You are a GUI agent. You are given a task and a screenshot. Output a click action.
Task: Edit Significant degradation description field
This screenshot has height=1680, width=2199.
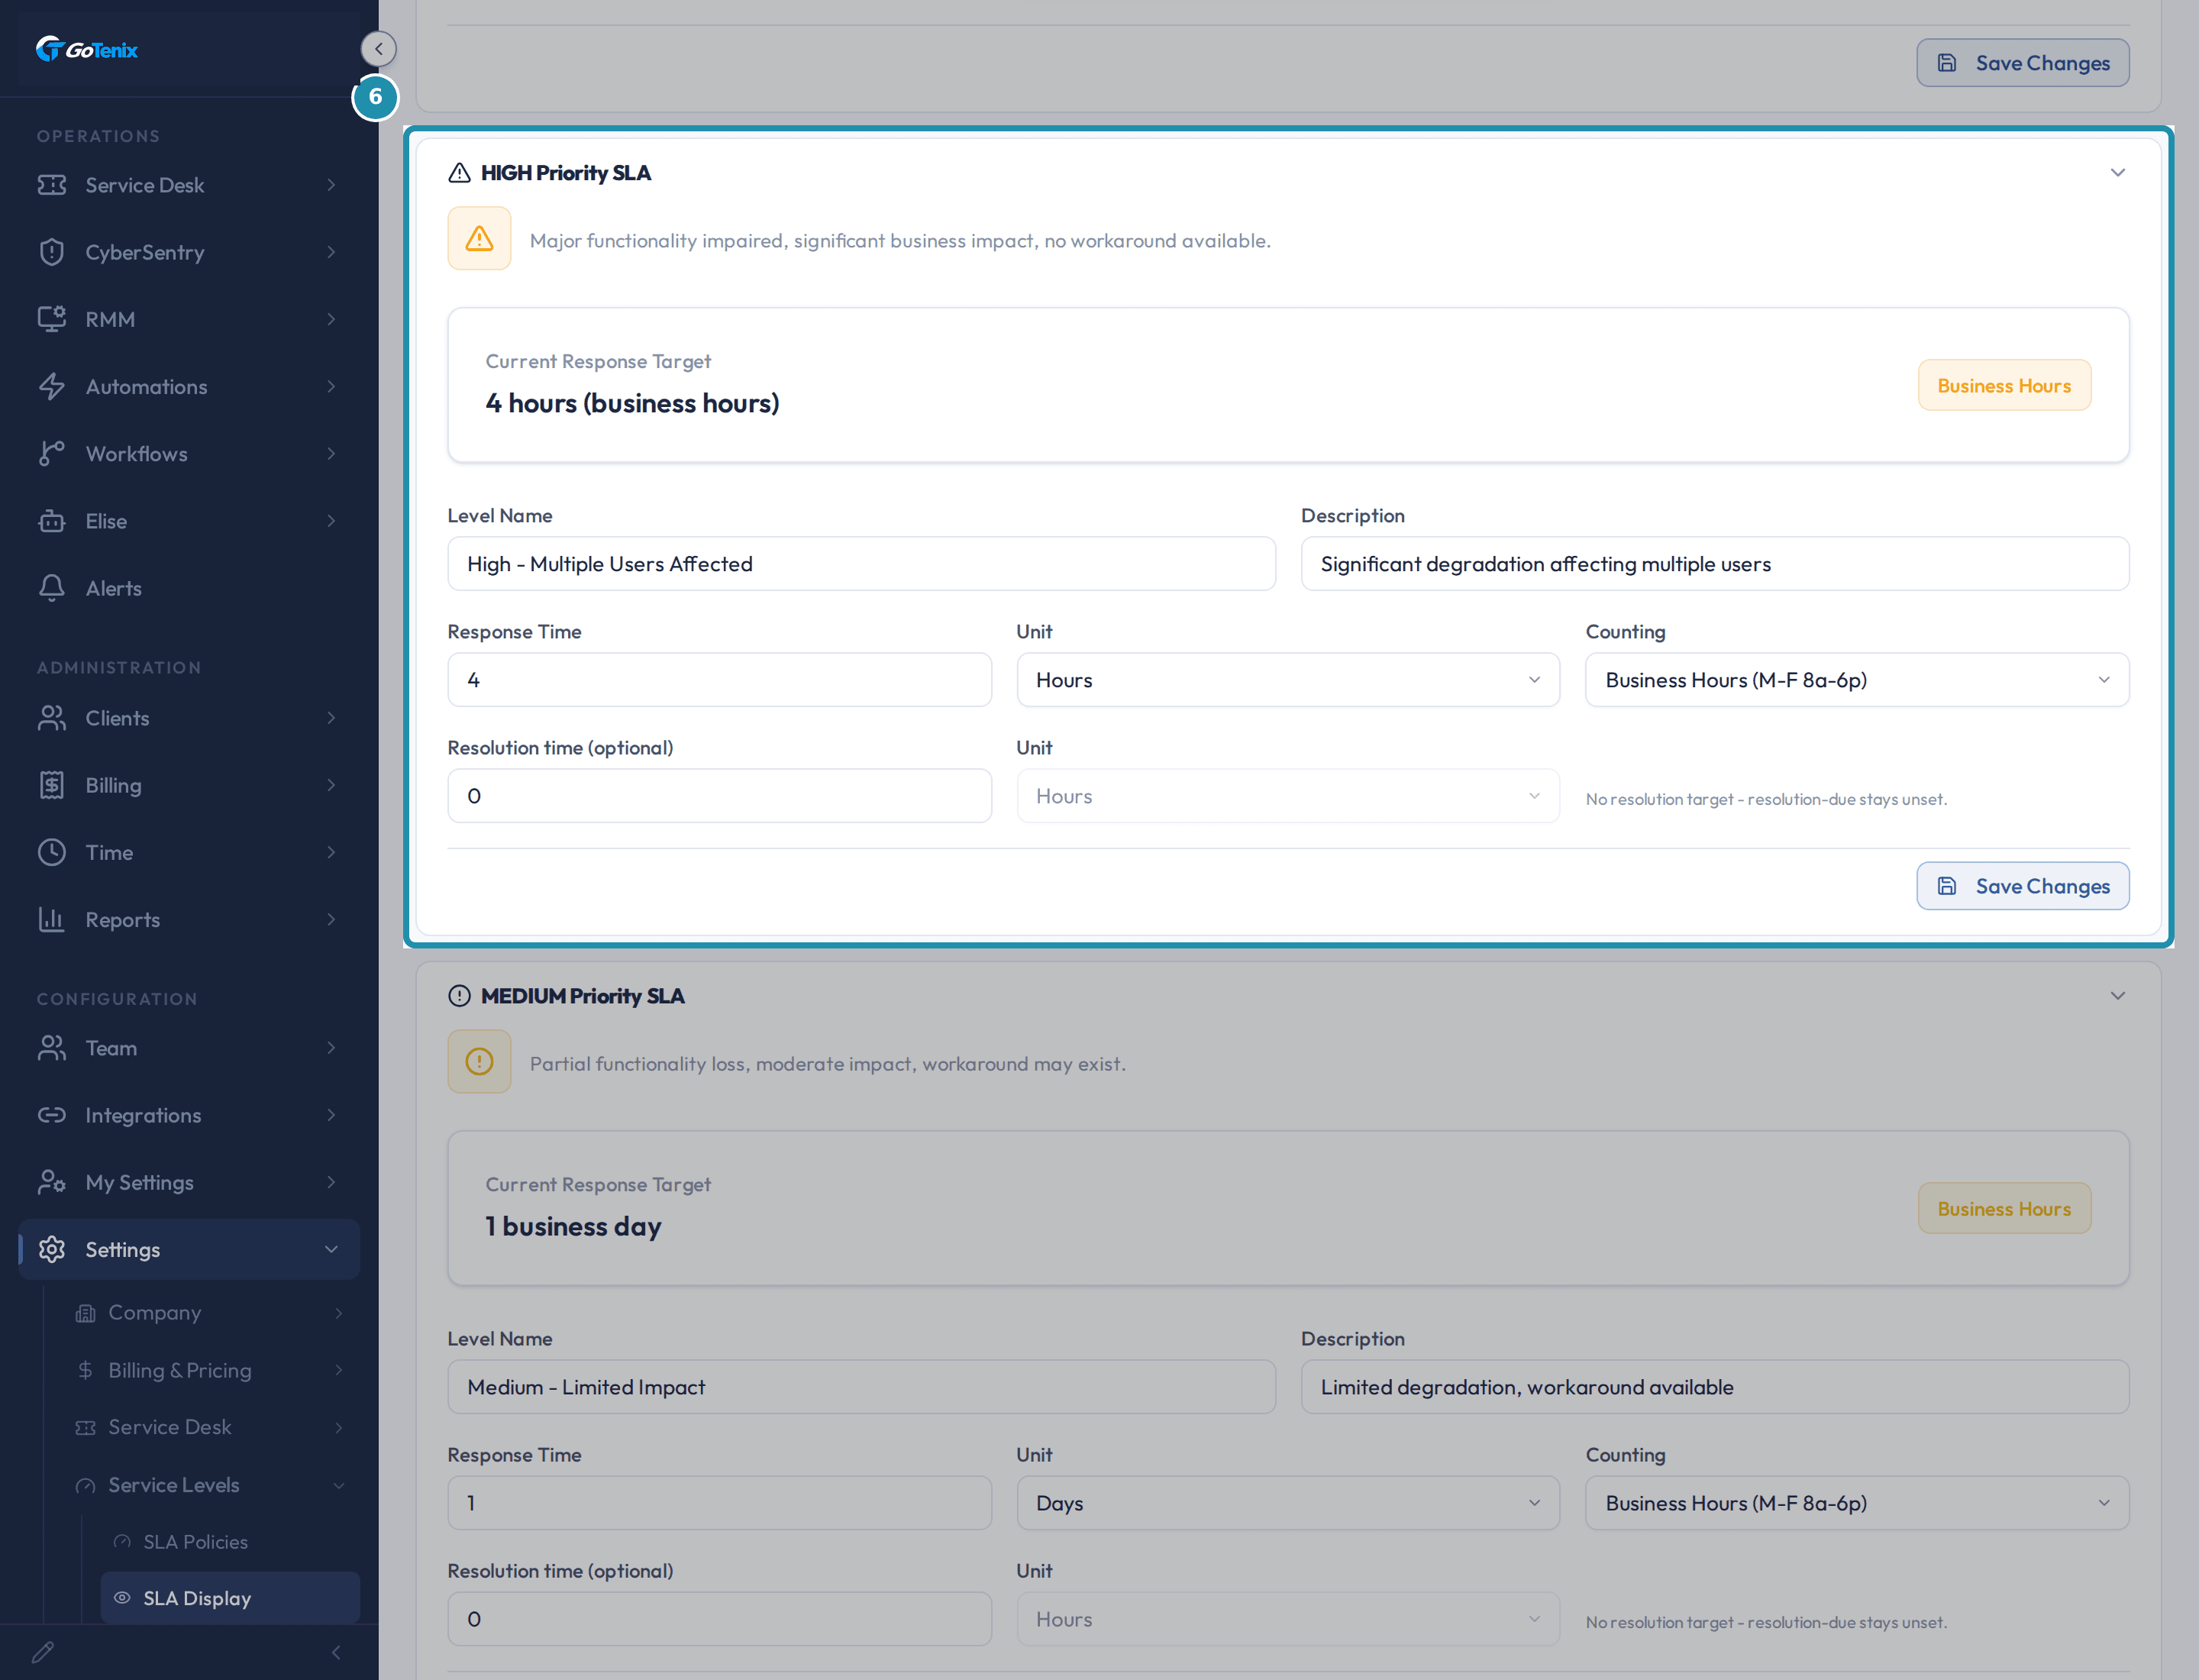1715,564
